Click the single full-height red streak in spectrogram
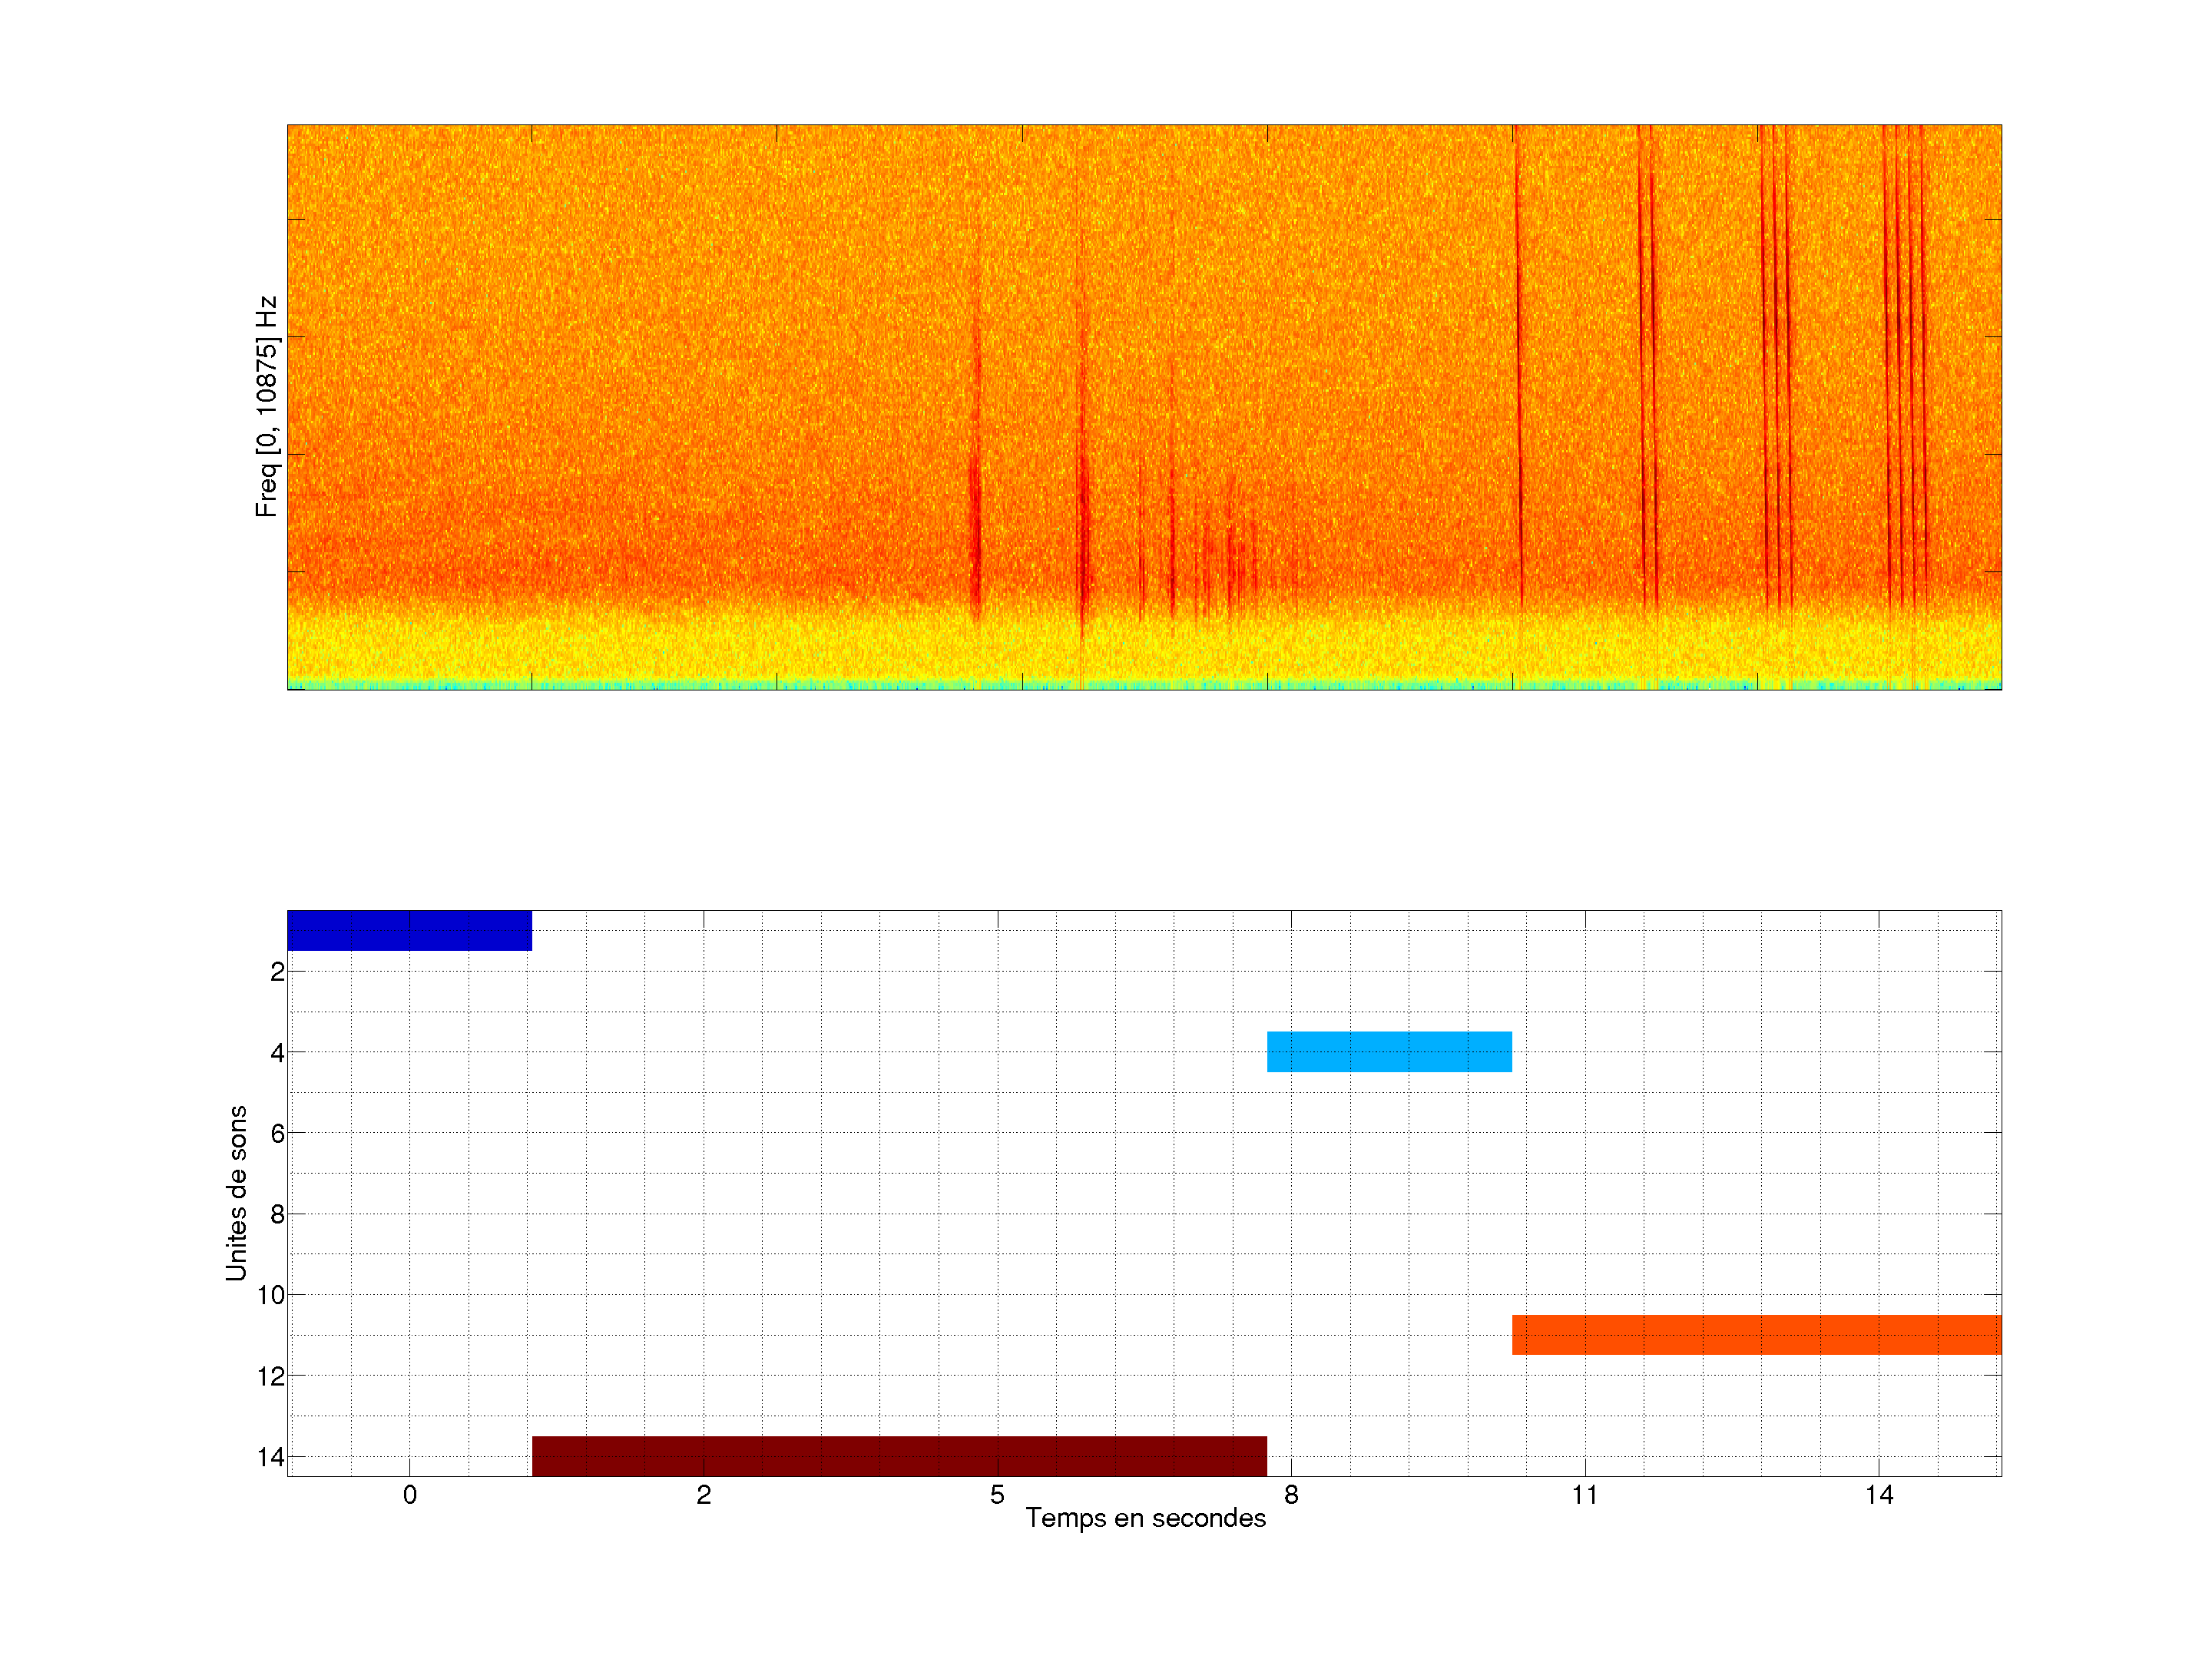This screenshot has height=1659, width=2212. point(1518,360)
